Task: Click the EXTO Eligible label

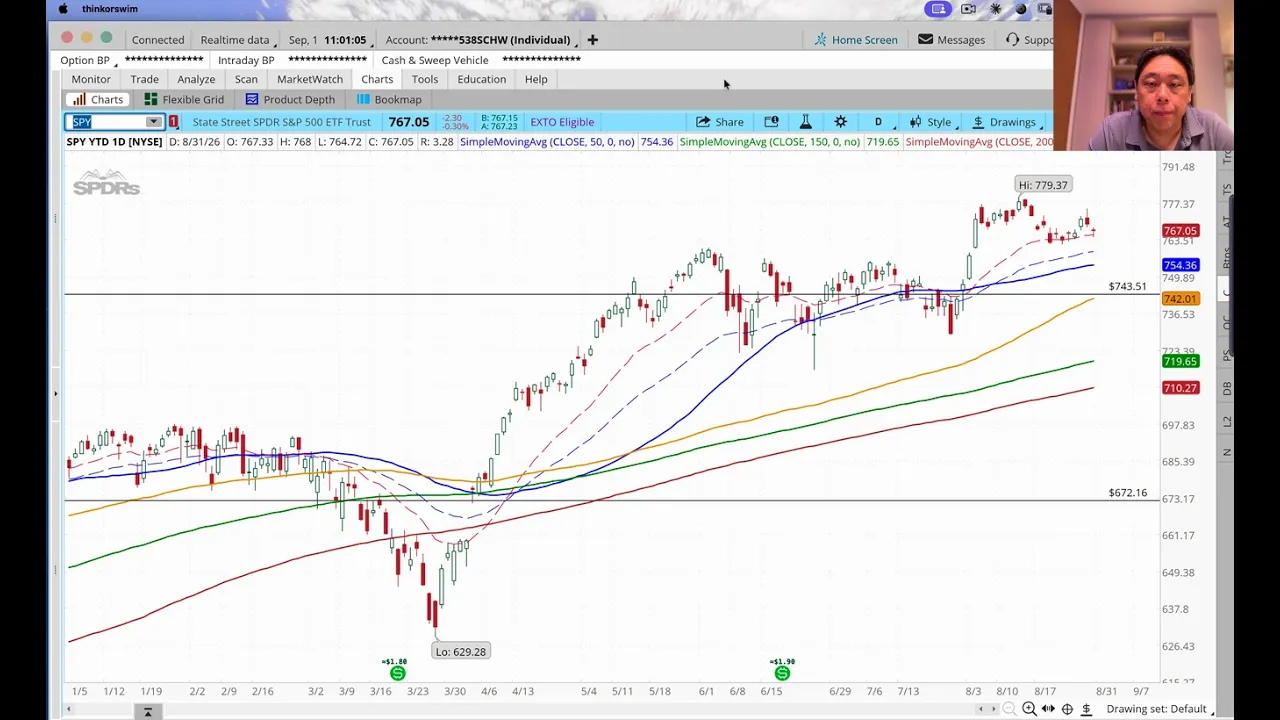Action: point(562,122)
